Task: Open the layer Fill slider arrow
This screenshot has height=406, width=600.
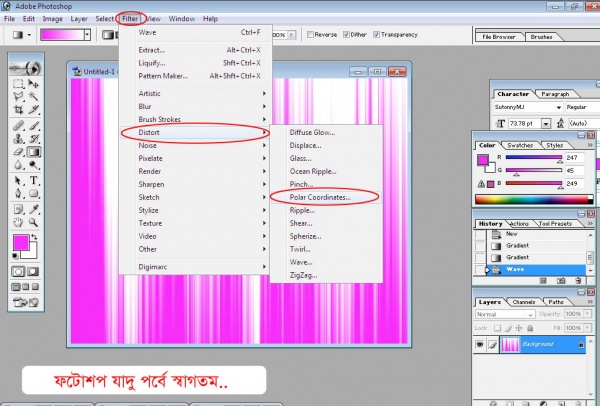Action: (587, 328)
